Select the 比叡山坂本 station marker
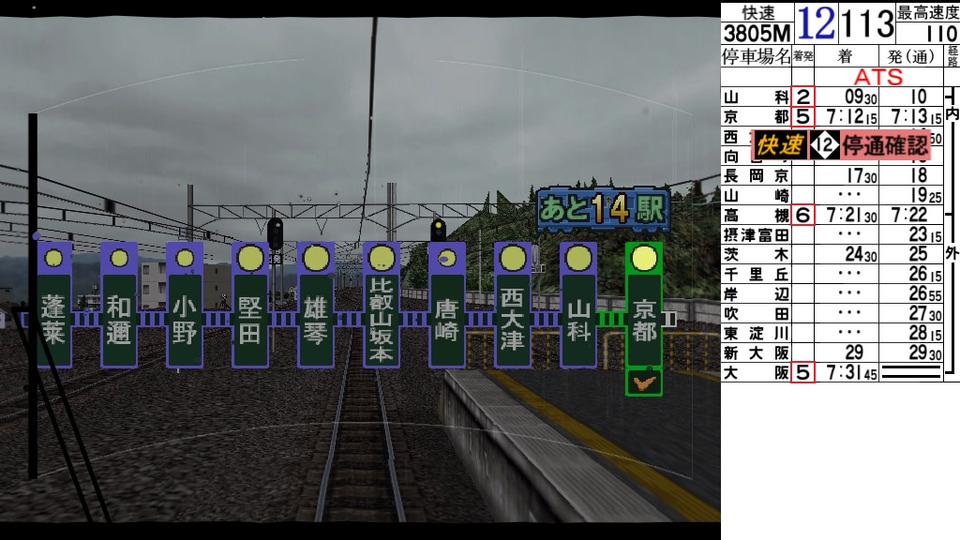Image resolution: width=960 pixels, height=540 pixels. [381, 304]
